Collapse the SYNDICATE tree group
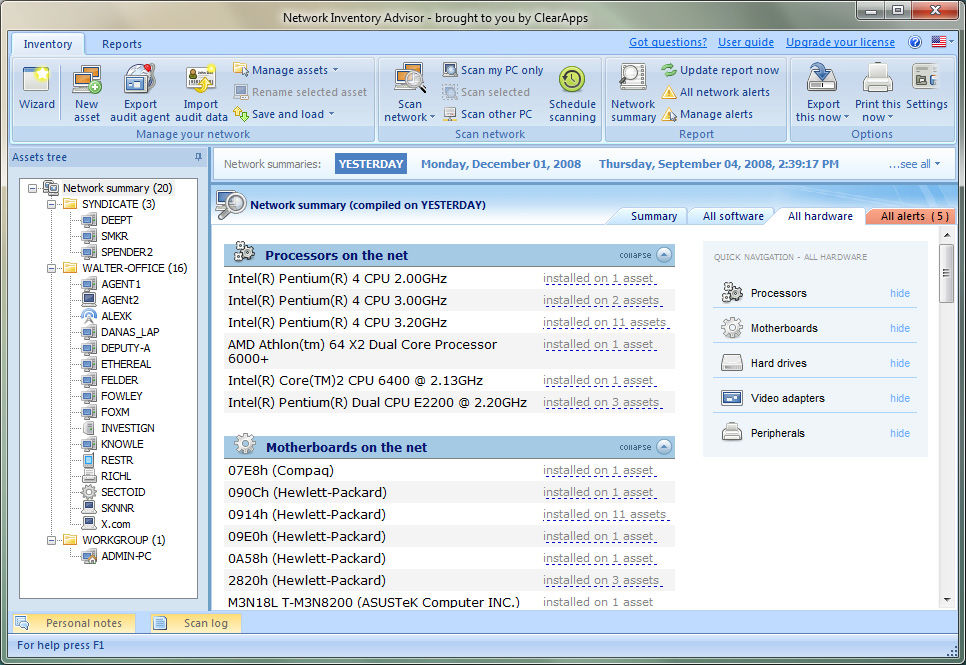 click(51, 204)
